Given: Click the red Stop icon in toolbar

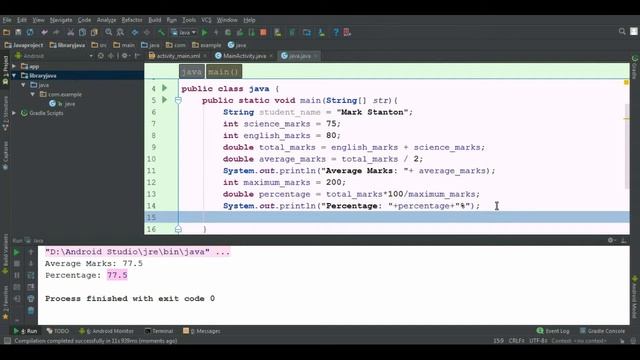Looking at the screenshot, I should [x=263, y=32].
